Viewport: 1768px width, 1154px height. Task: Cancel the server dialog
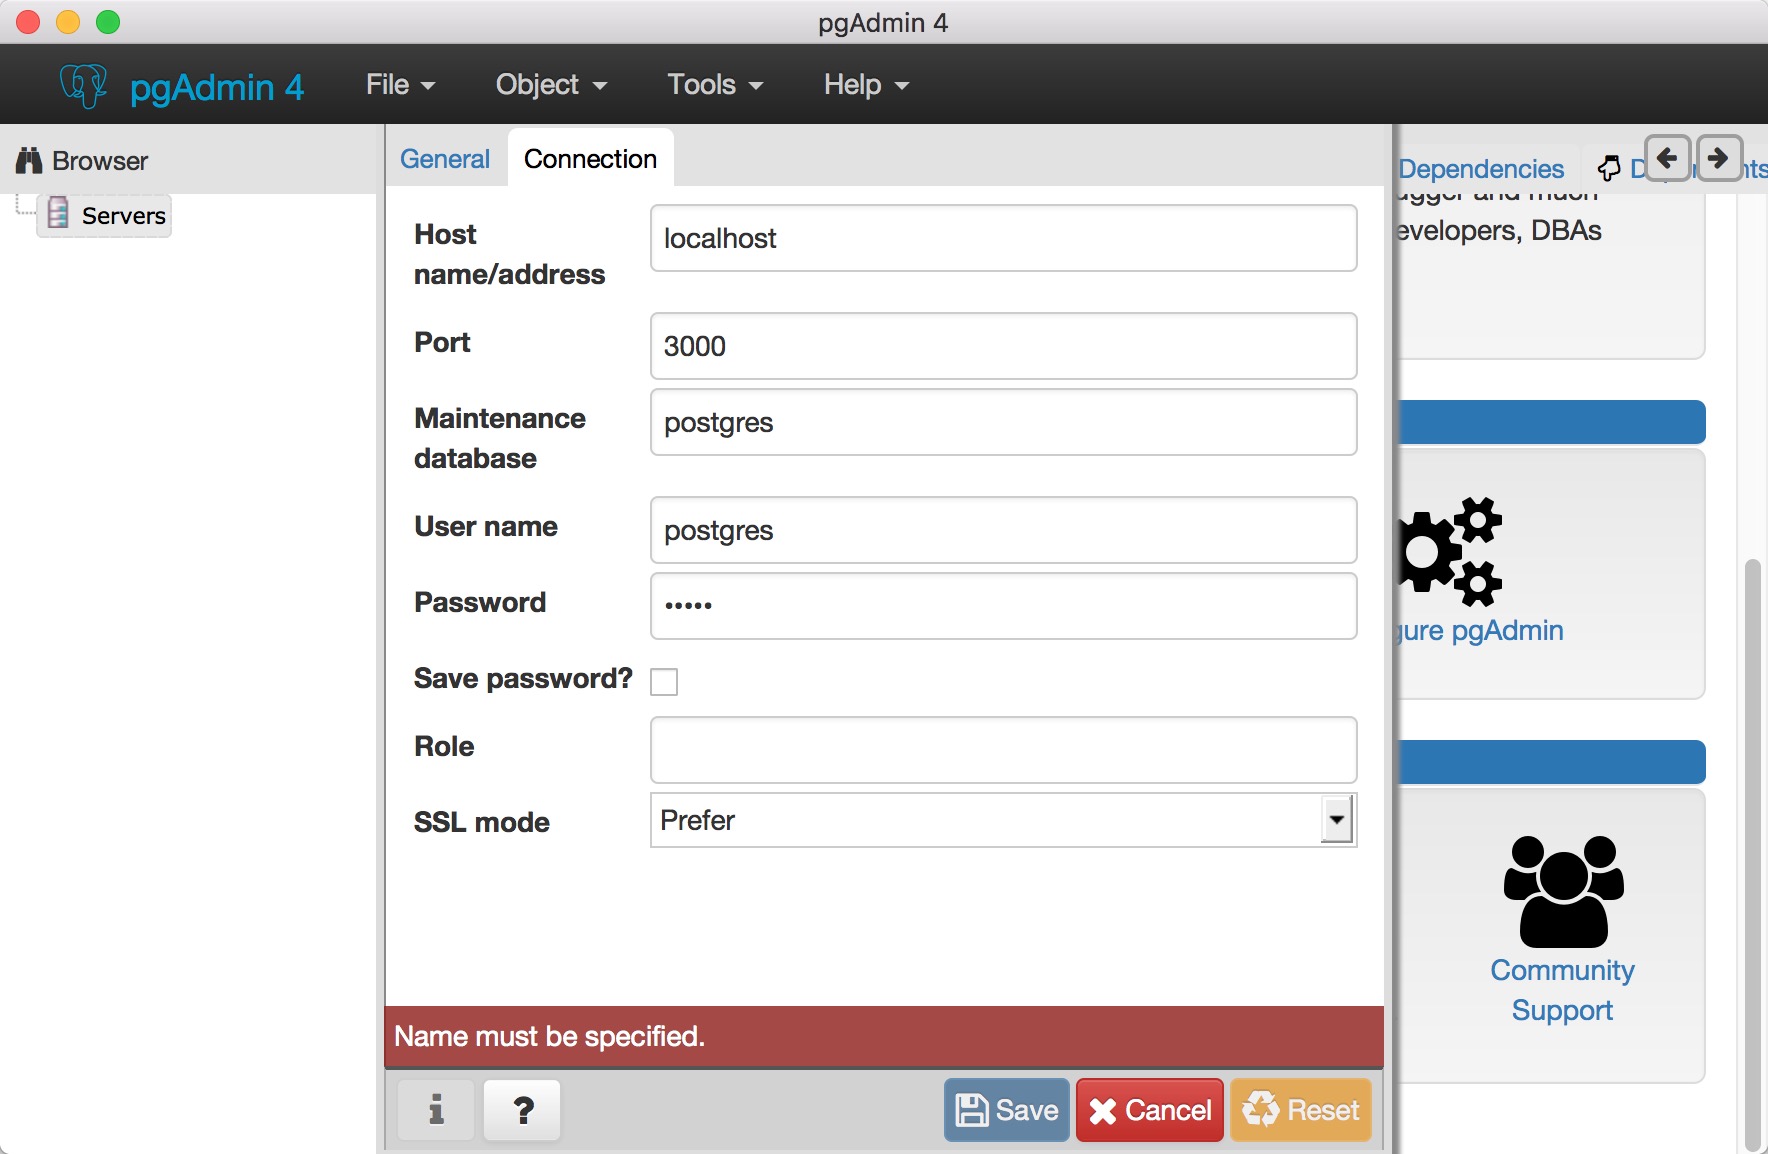click(x=1150, y=1110)
